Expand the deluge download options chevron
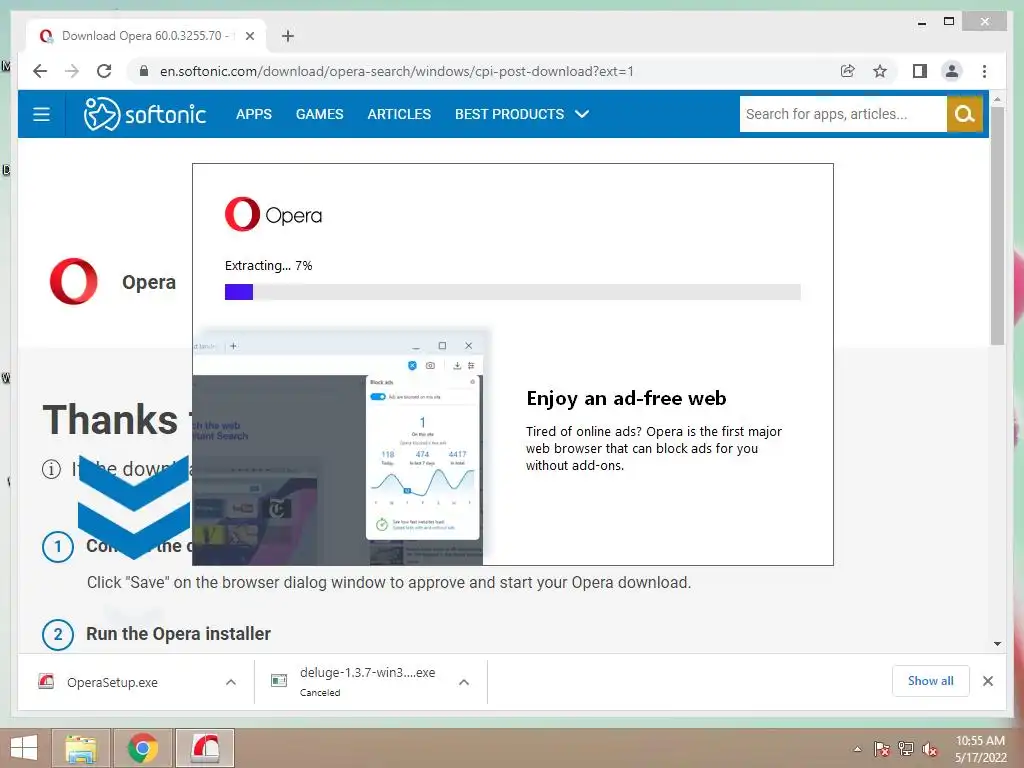 [464, 682]
